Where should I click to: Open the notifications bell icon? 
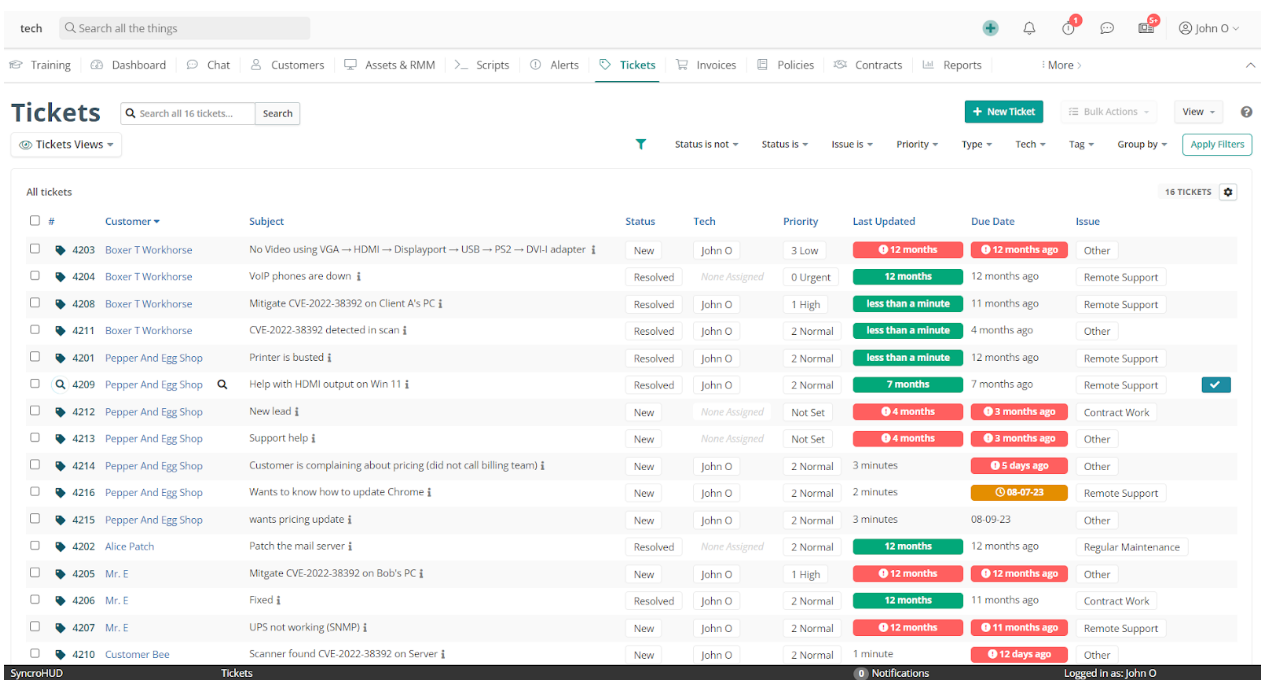[x=1029, y=28]
